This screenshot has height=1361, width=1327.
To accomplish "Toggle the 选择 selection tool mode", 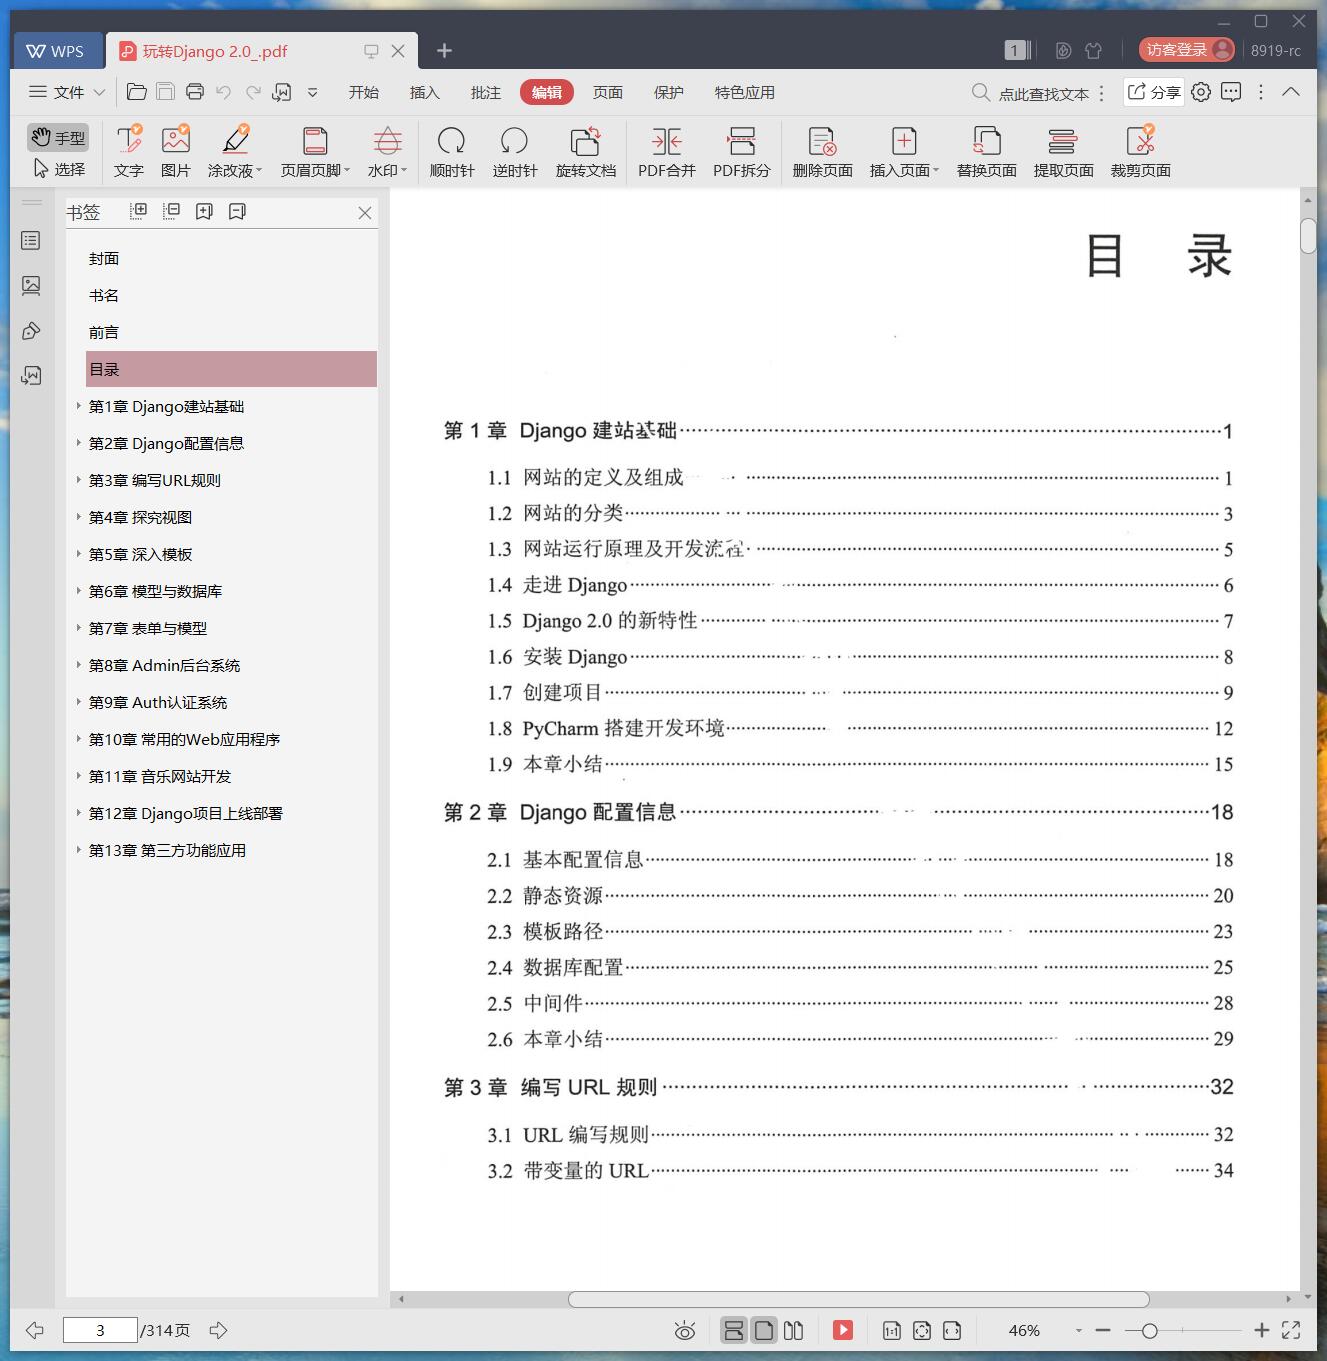I will tap(59, 169).
